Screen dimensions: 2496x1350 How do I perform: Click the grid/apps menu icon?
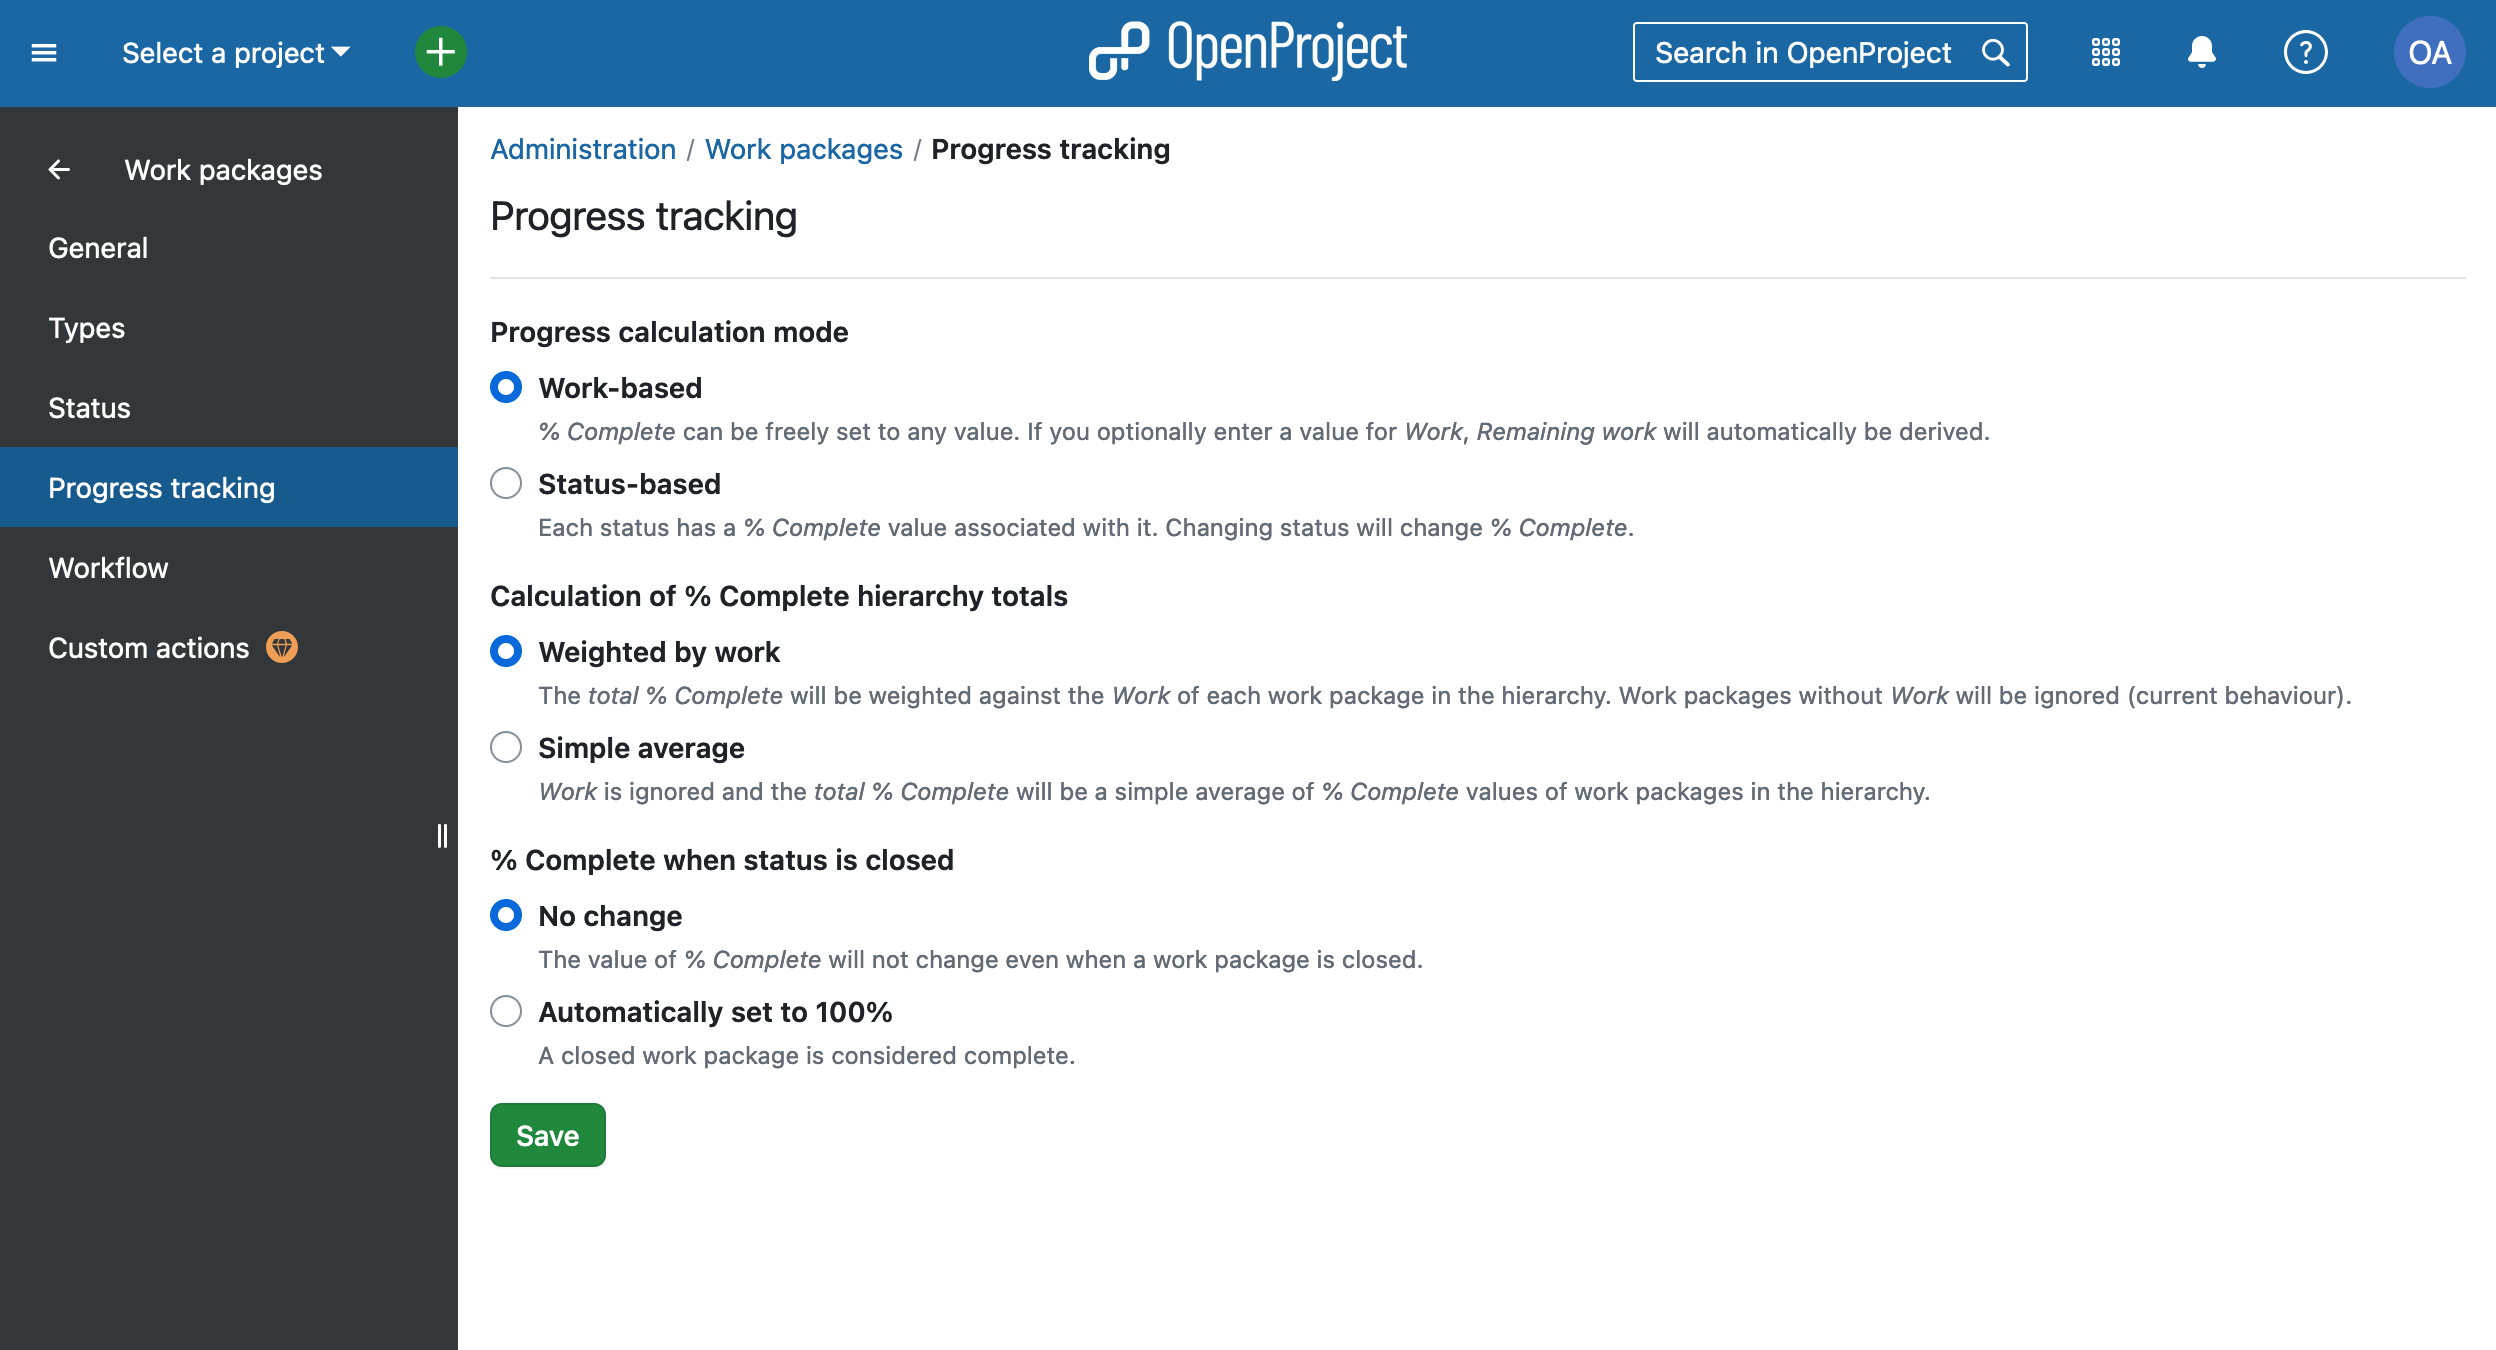tap(2105, 52)
